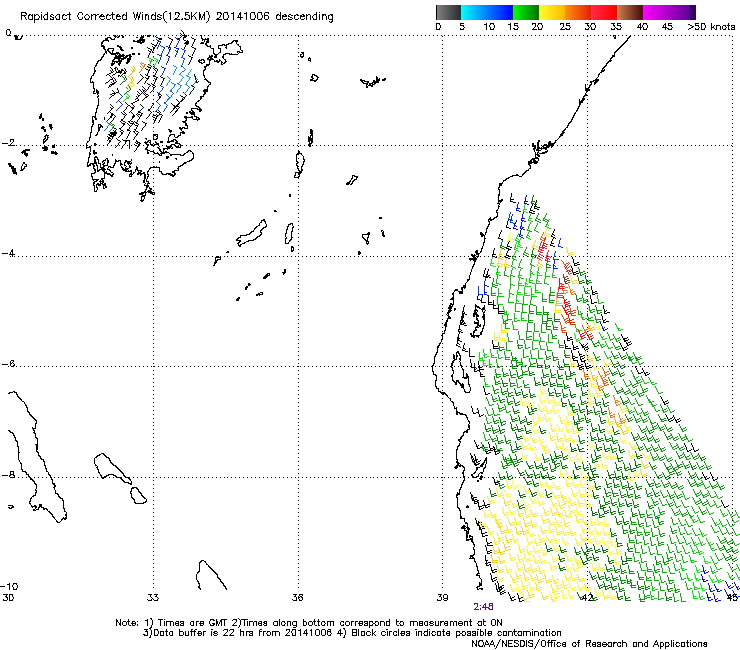
Task: Click the purple '2:48' pass time label
Action: click(x=483, y=607)
